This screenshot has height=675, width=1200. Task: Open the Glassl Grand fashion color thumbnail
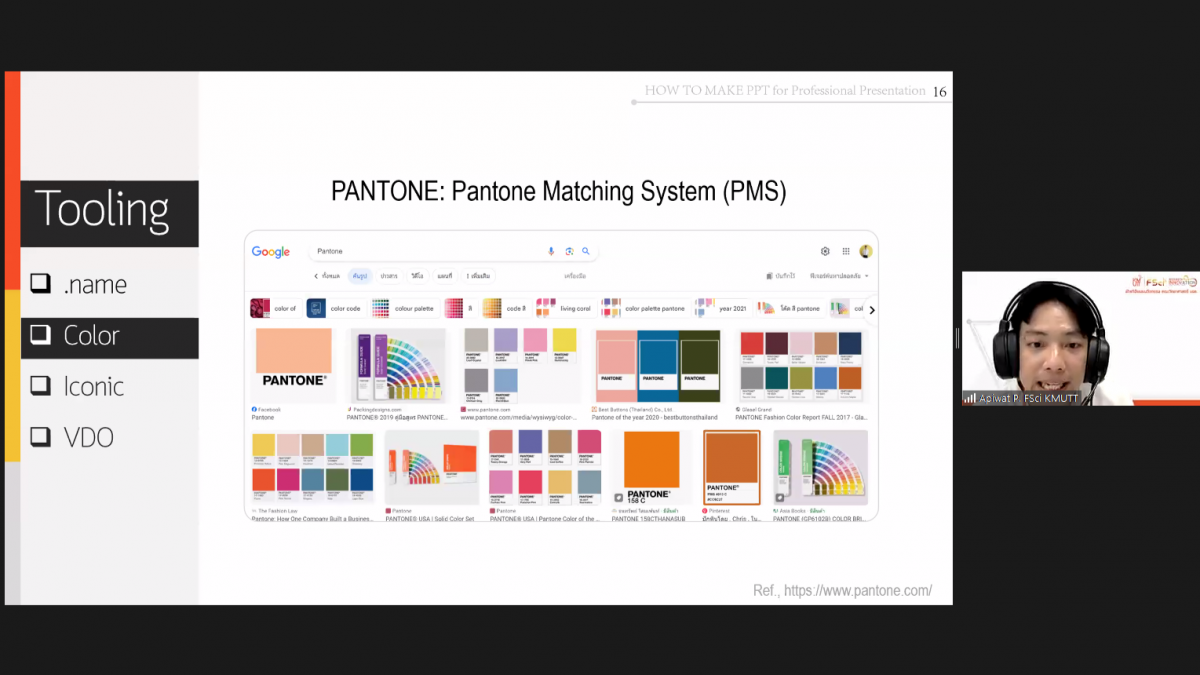(x=801, y=365)
